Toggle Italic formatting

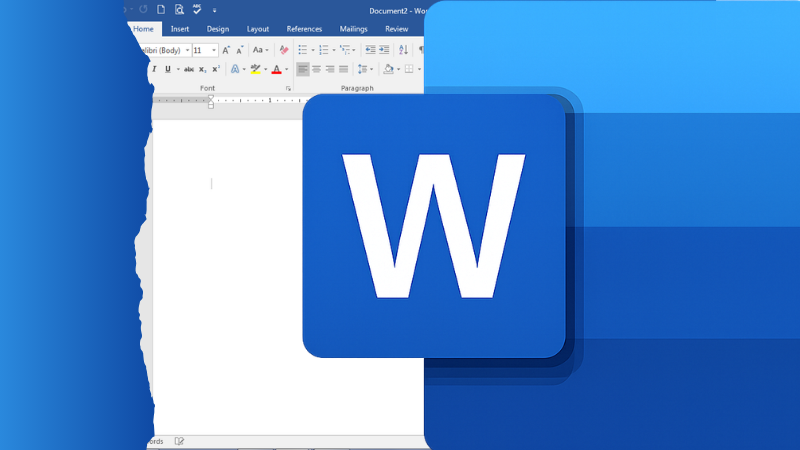coord(154,69)
